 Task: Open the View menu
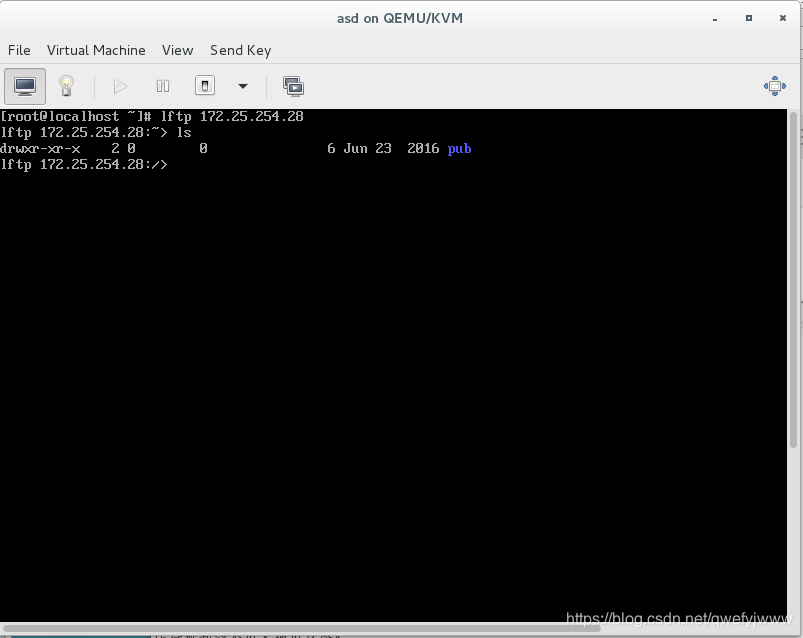[178, 50]
